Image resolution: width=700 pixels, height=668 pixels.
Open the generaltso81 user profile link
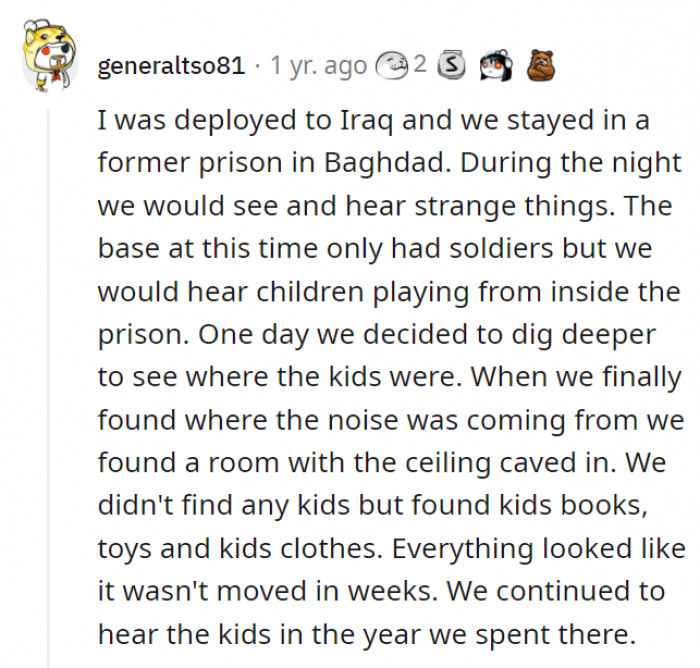[171, 66]
